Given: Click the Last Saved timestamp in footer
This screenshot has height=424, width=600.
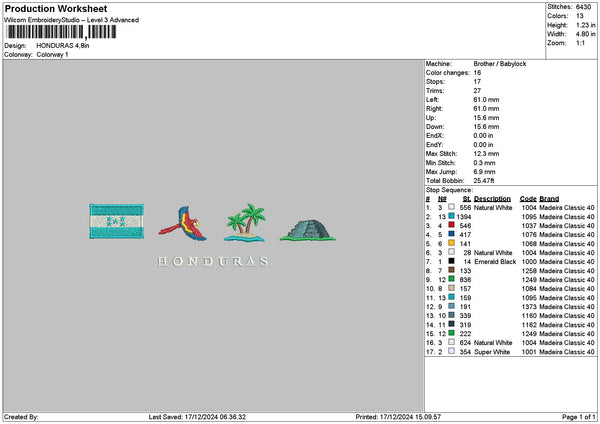Looking at the screenshot, I should click(x=197, y=417).
